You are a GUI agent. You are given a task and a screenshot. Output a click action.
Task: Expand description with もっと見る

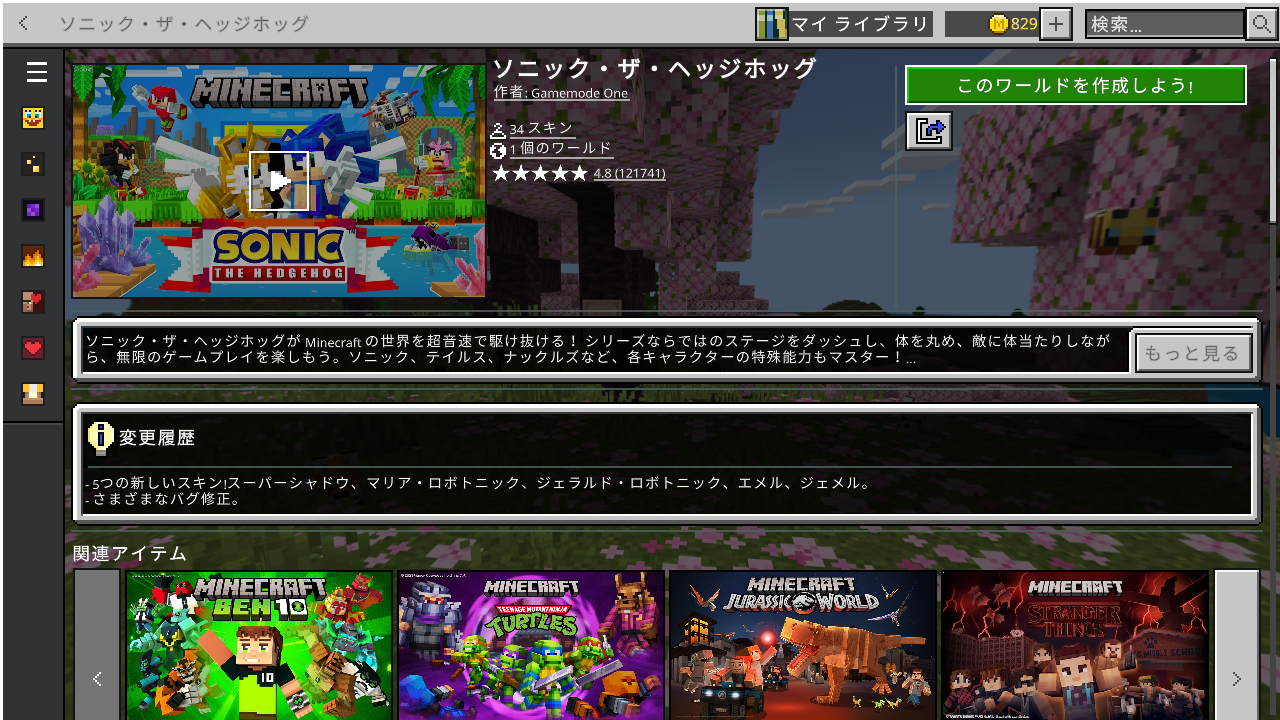coord(1193,352)
